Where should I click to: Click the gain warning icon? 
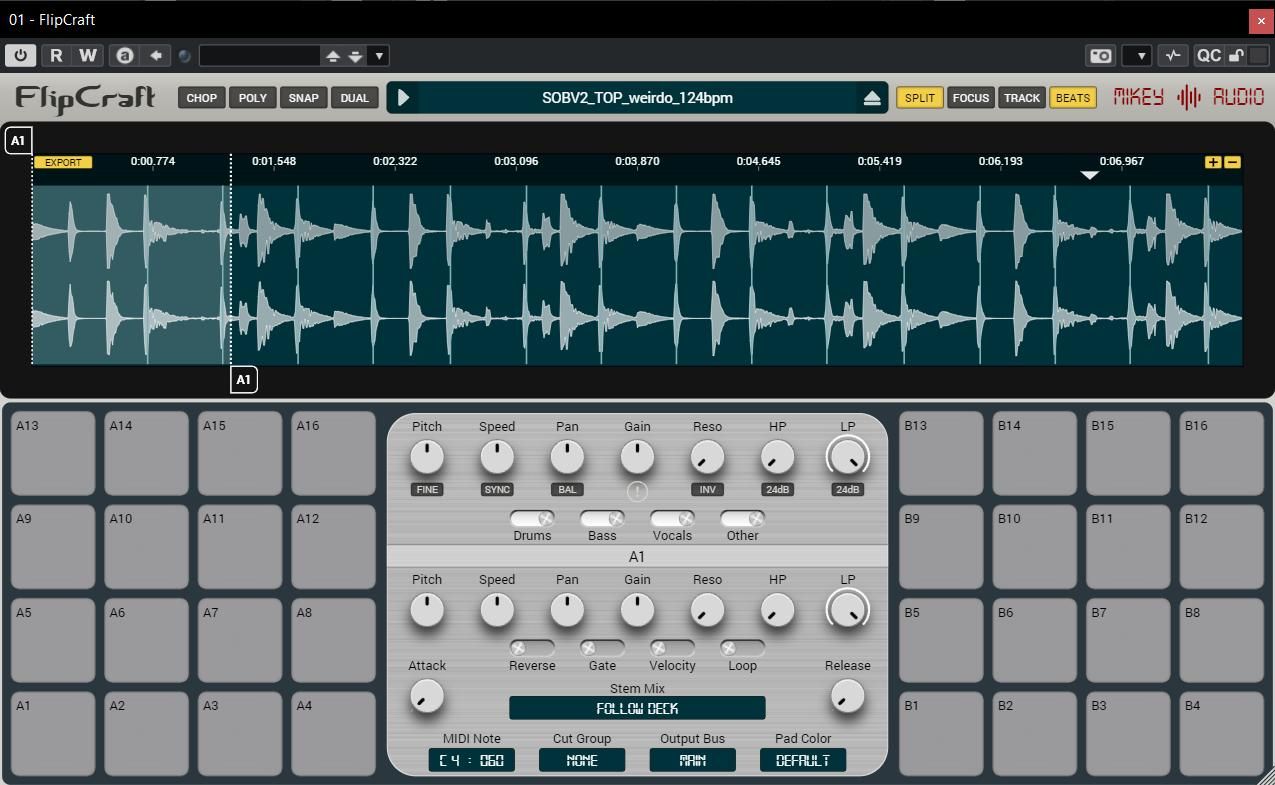(637, 490)
